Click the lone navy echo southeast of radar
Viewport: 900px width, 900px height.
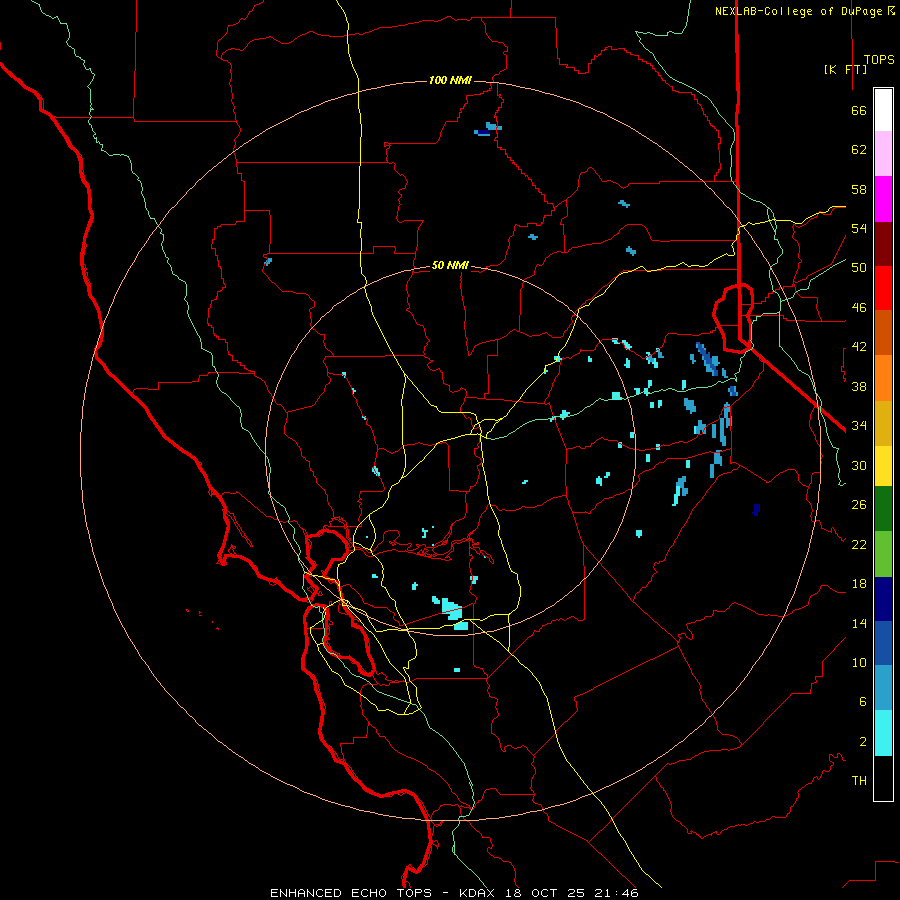point(757,510)
